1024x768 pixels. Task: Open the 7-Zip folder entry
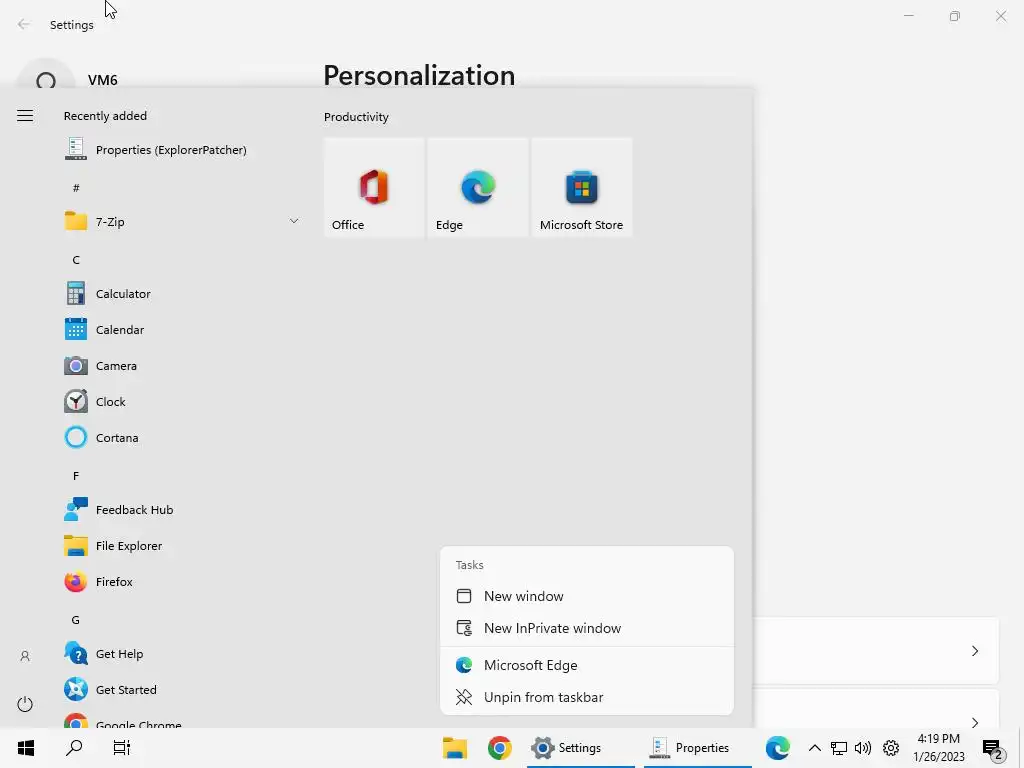(182, 221)
